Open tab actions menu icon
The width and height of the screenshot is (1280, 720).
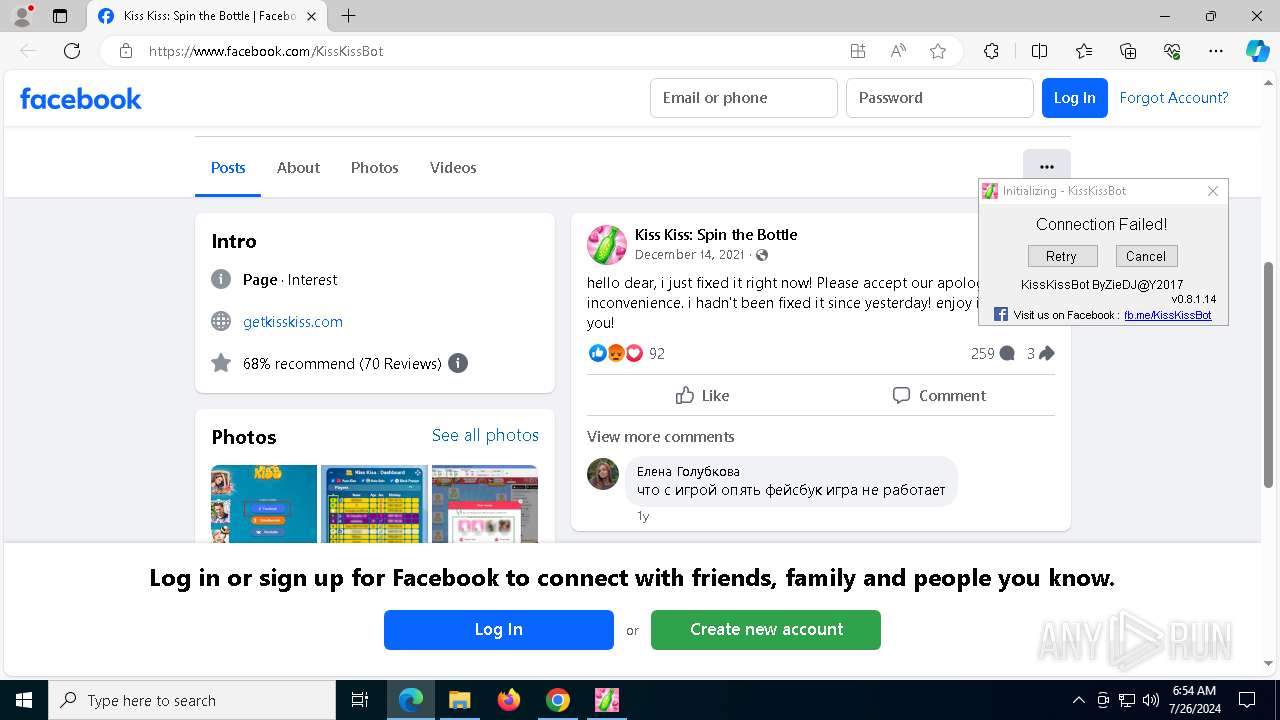point(60,16)
